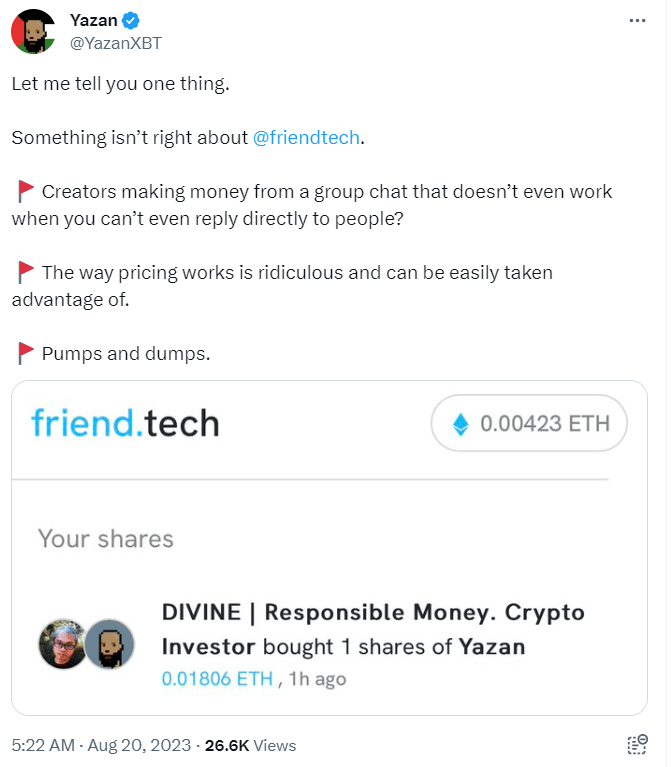671x767 pixels.
Task: Click the friend.tech logo
Action: (125, 423)
